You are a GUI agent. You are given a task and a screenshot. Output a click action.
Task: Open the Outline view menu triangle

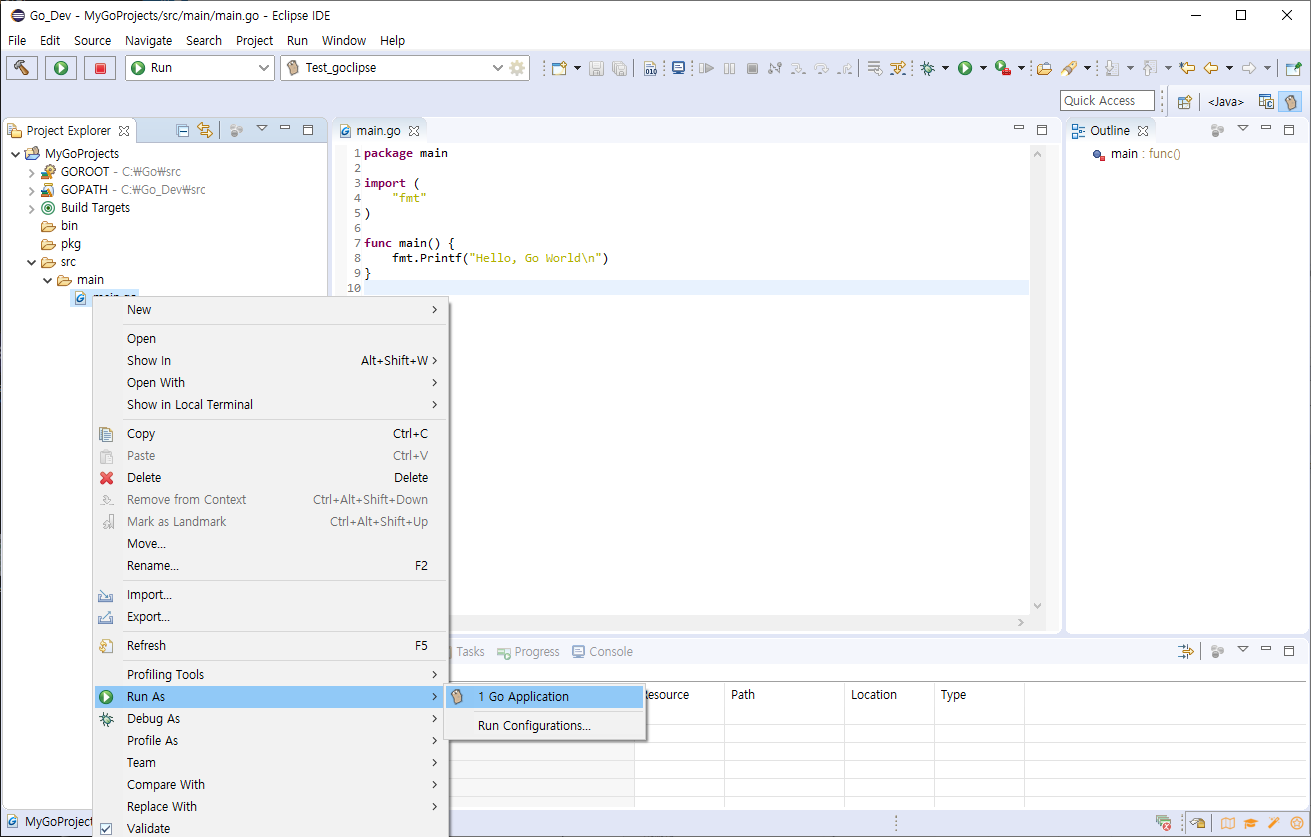click(x=1243, y=129)
